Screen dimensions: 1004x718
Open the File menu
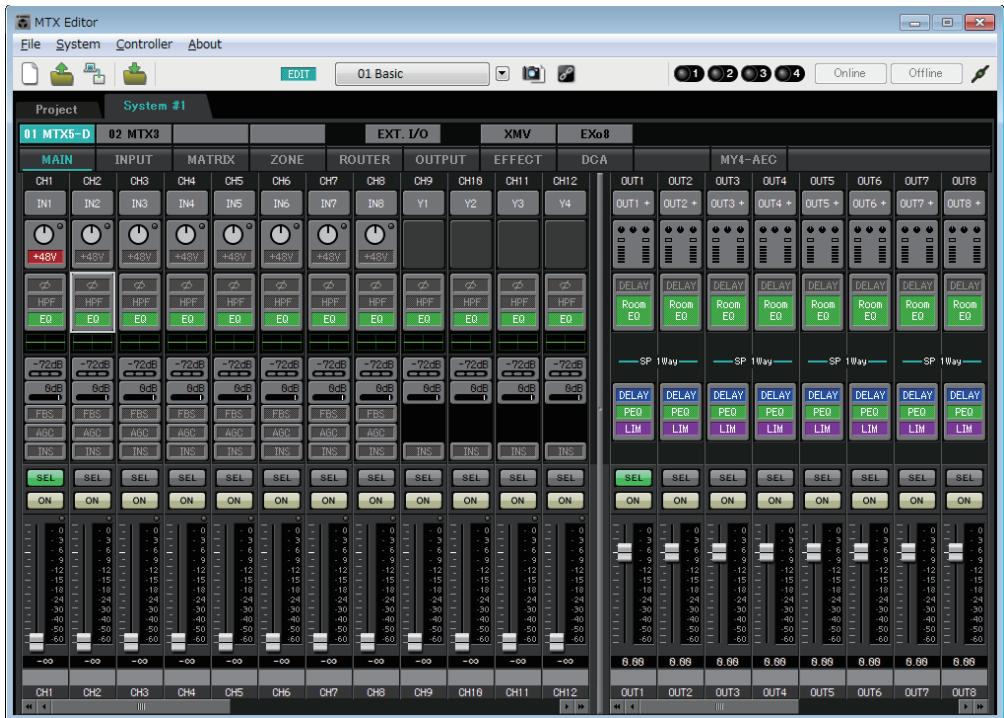30,44
